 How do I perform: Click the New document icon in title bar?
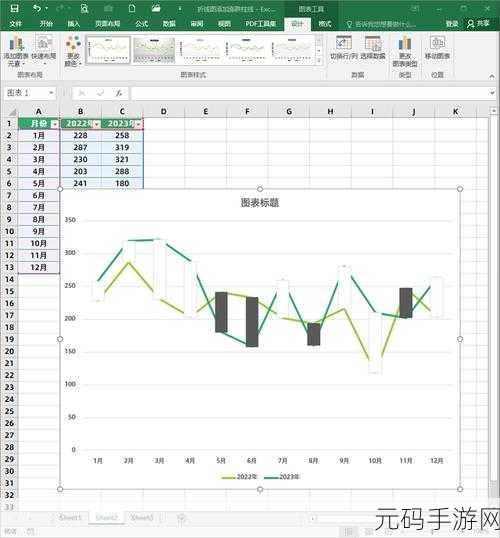click(132, 8)
